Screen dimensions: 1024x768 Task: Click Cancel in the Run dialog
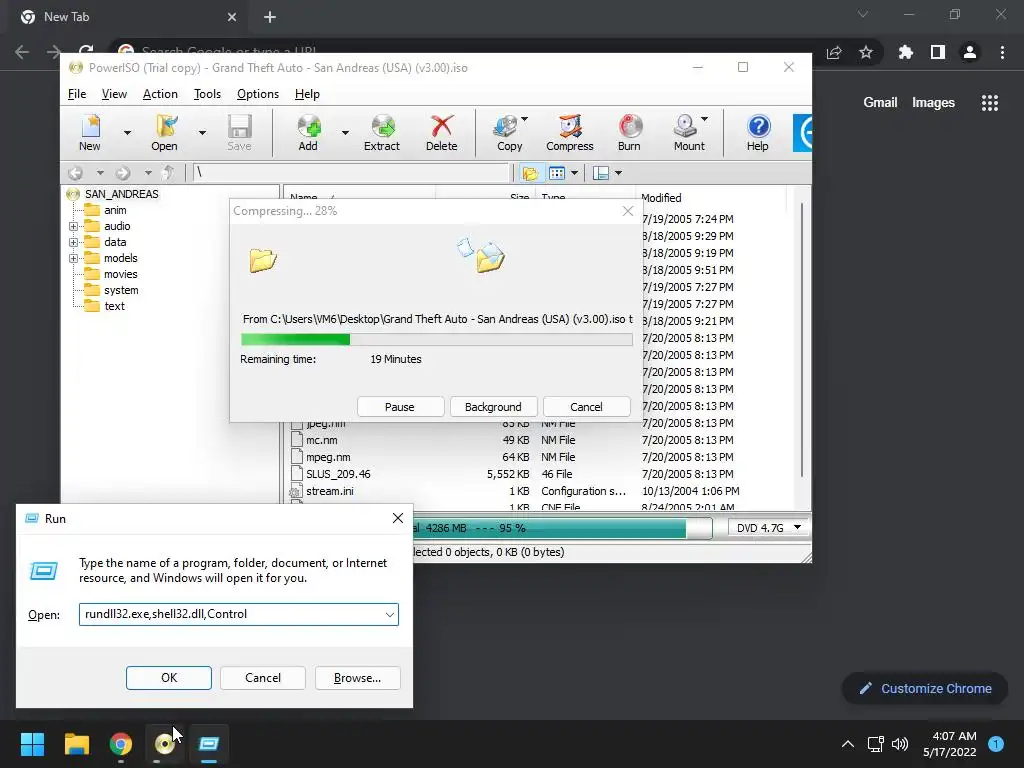pyautogui.click(x=263, y=678)
